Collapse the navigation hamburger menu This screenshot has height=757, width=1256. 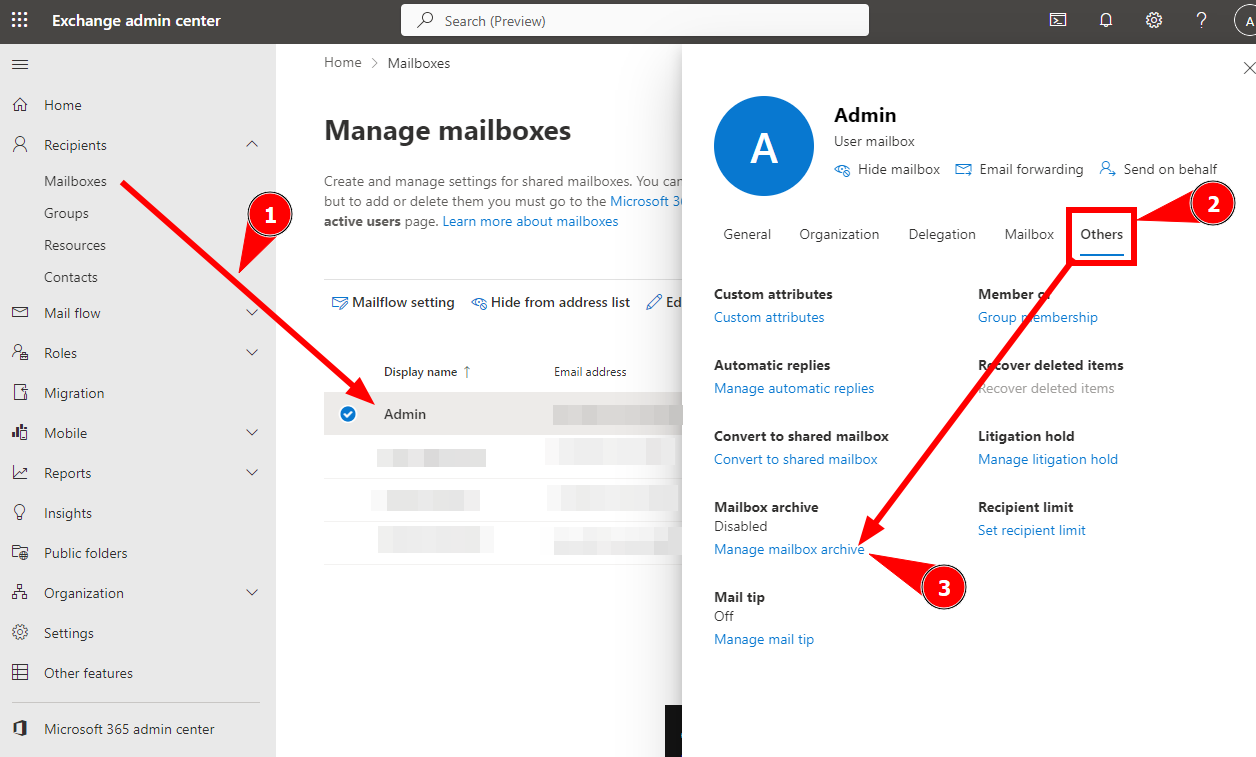pyautogui.click(x=20, y=64)
